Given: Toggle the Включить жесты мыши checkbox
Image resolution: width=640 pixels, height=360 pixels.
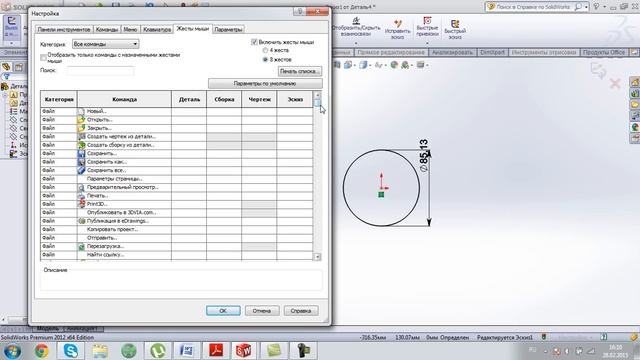Looking at the screenshot, I should (254, 42).
